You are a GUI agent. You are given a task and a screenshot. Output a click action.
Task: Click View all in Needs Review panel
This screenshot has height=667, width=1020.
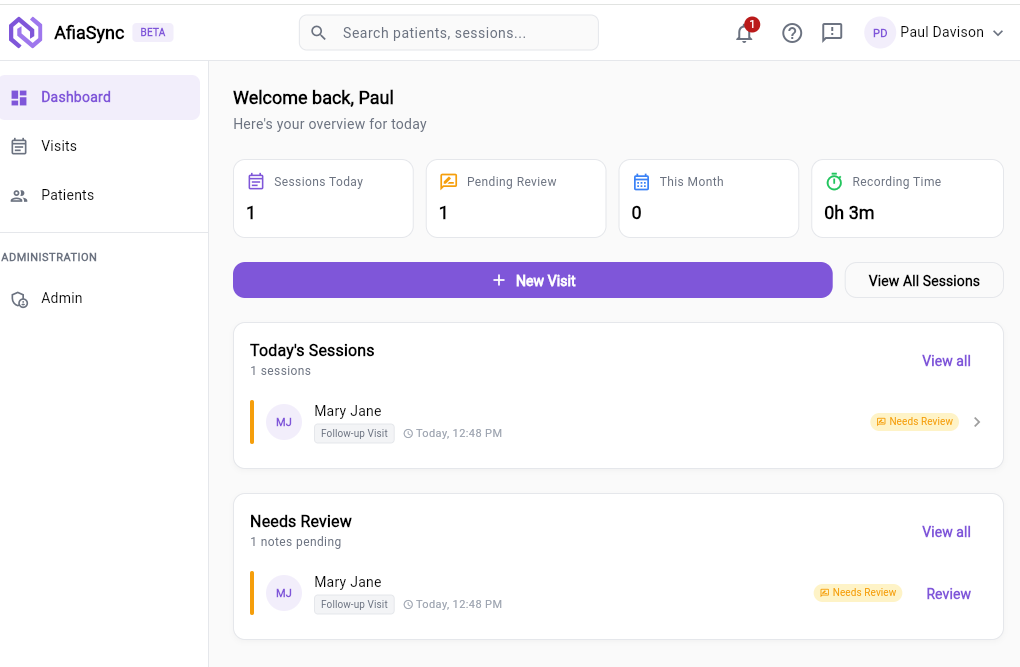tap(945, 531)
